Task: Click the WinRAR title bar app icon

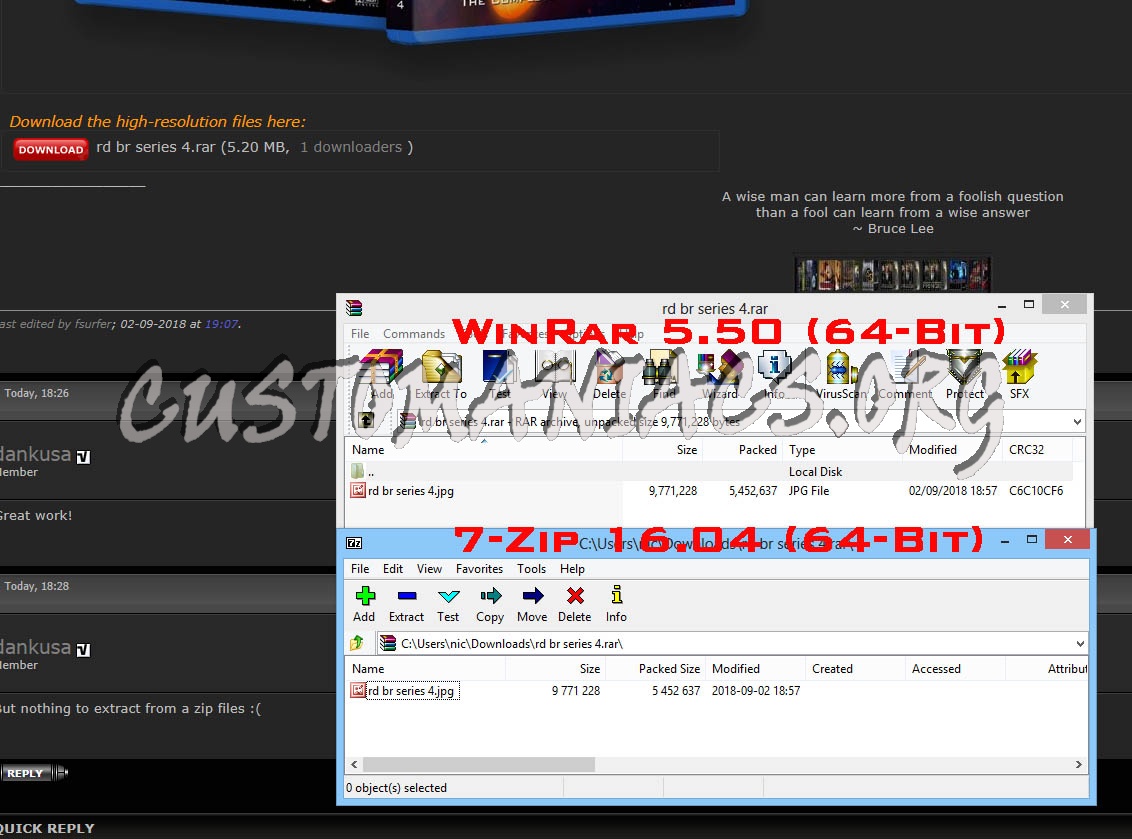Action: pos(354,308)
